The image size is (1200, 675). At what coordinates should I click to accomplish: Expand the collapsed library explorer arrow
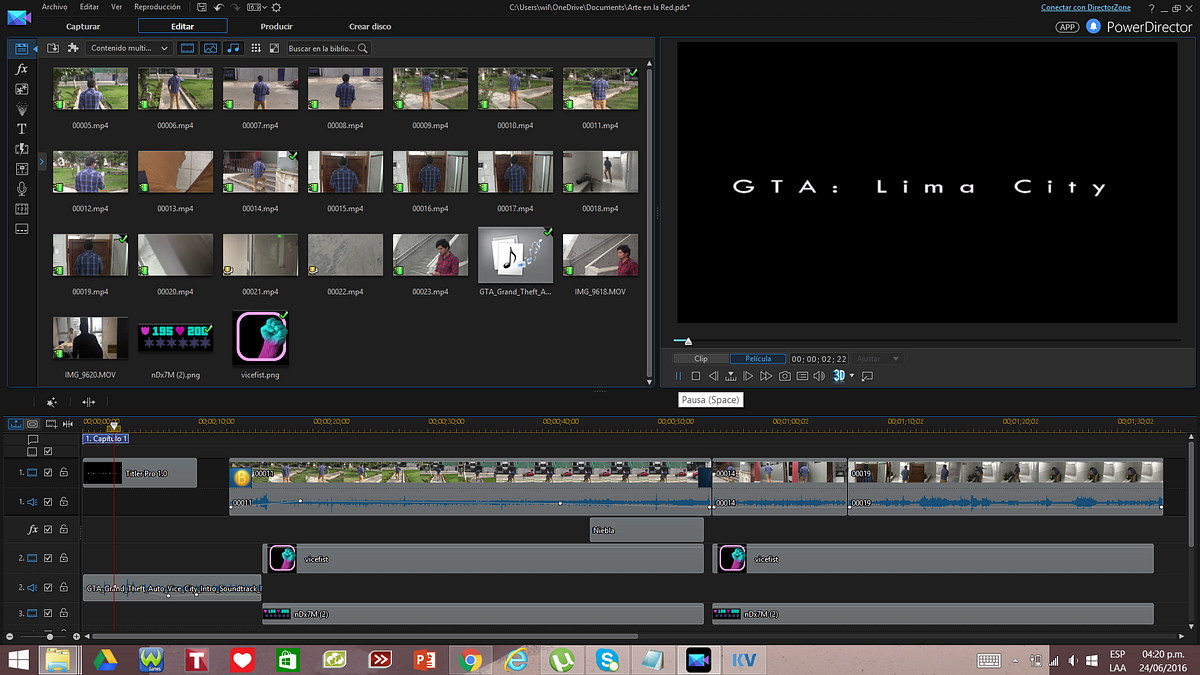42,161
